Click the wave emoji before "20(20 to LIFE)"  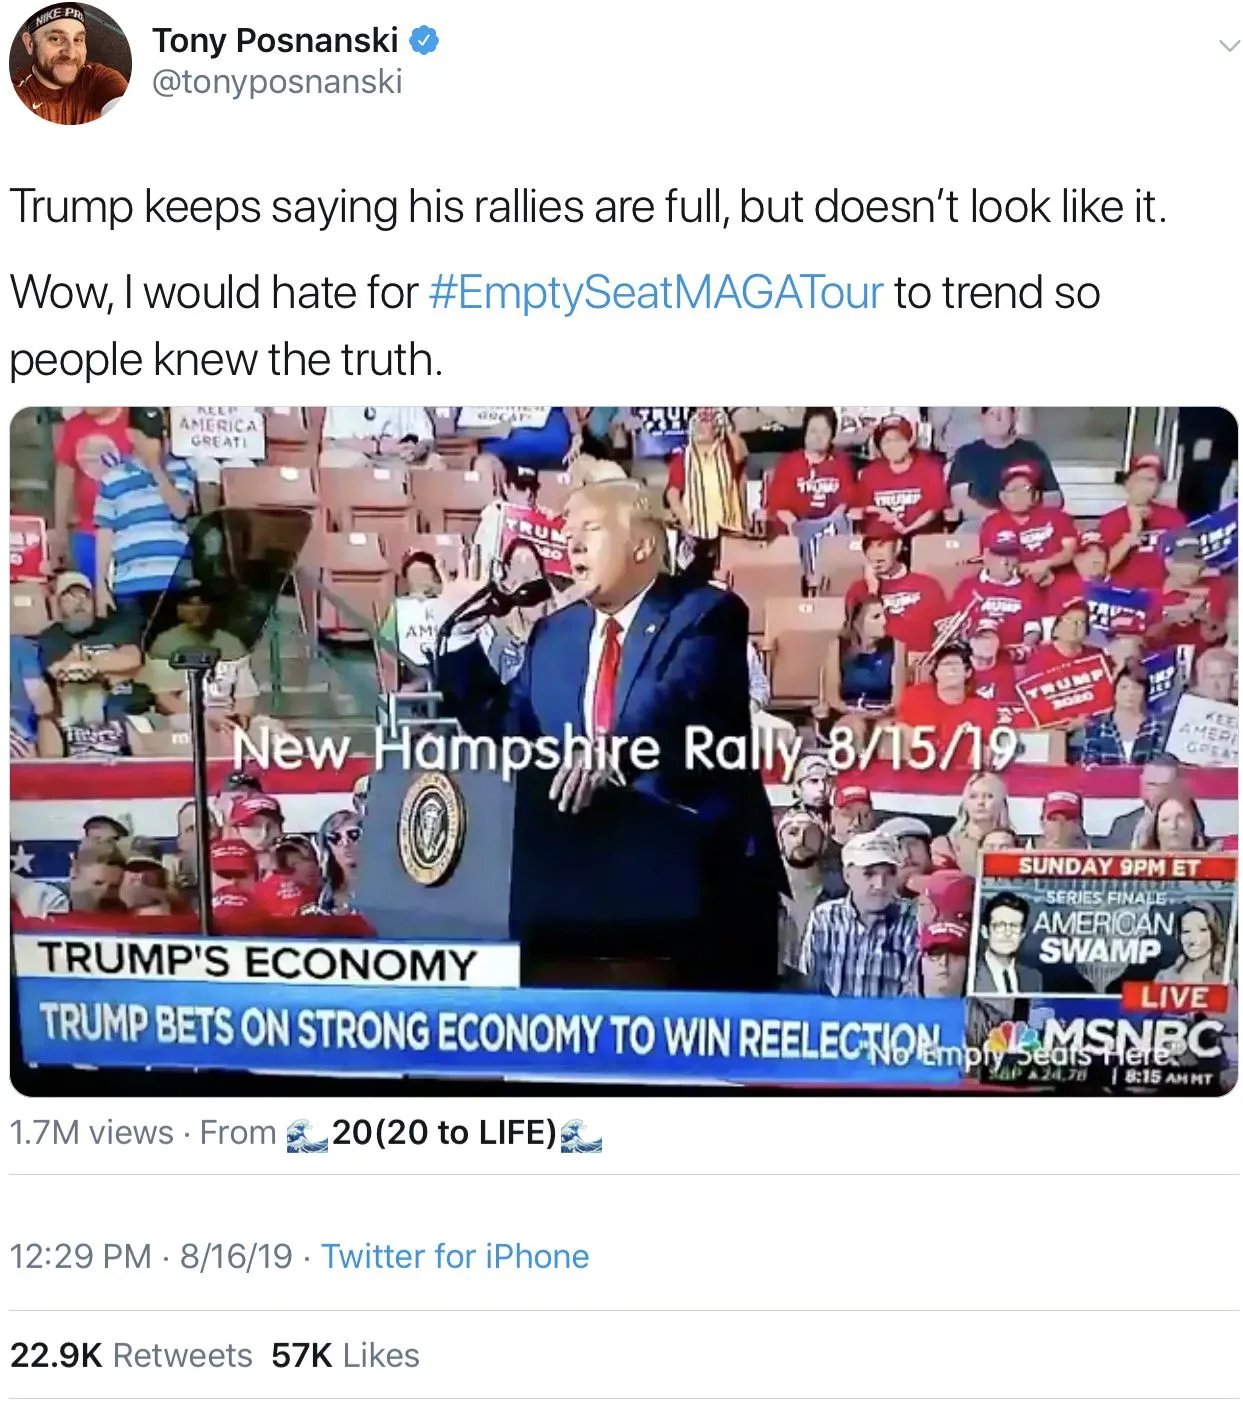tap(307, 1134)
